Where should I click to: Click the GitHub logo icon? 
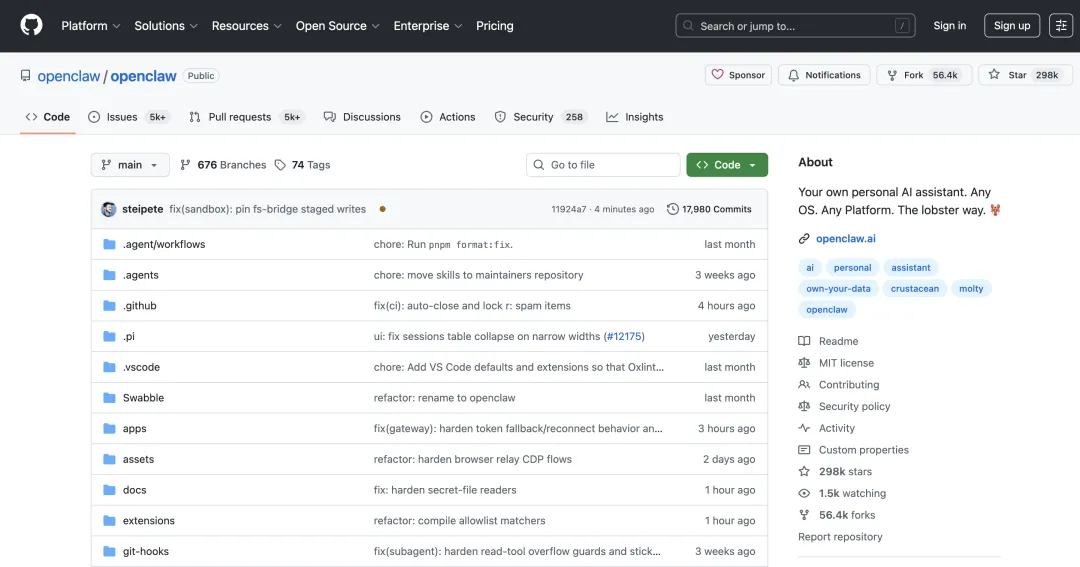32,25
